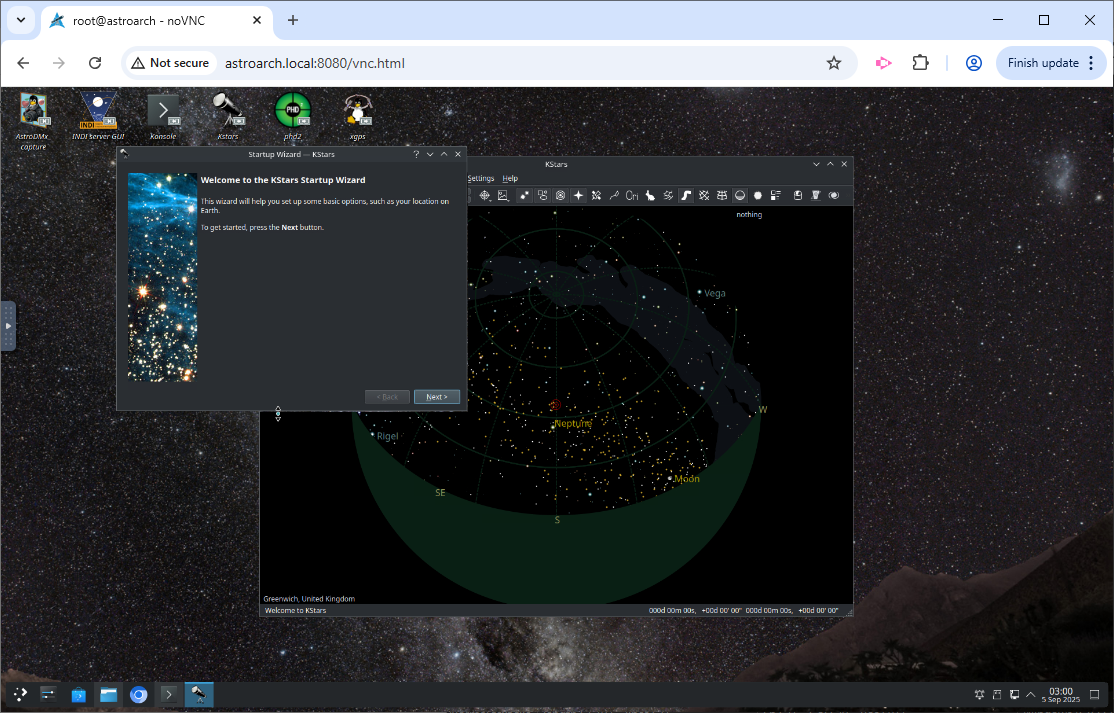Click the Ekos observatory dome icon
The width and height of the screenshot is (1114, 713).
point(816,195)
